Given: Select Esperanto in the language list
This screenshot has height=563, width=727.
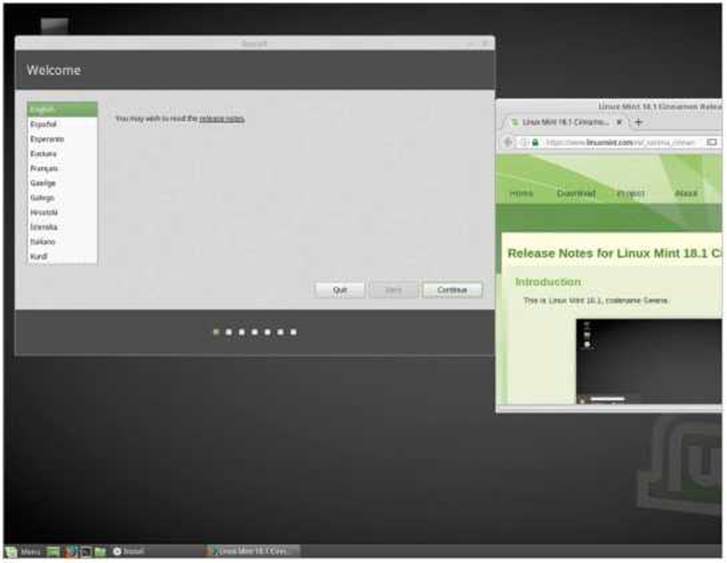Looking at the screenshot, I should click(62, 139).
